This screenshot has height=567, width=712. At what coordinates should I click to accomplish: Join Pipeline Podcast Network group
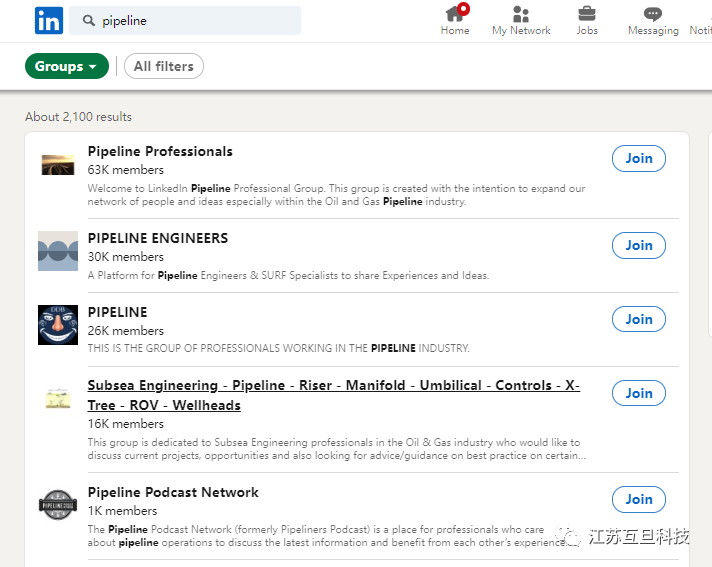pos(638,499)
